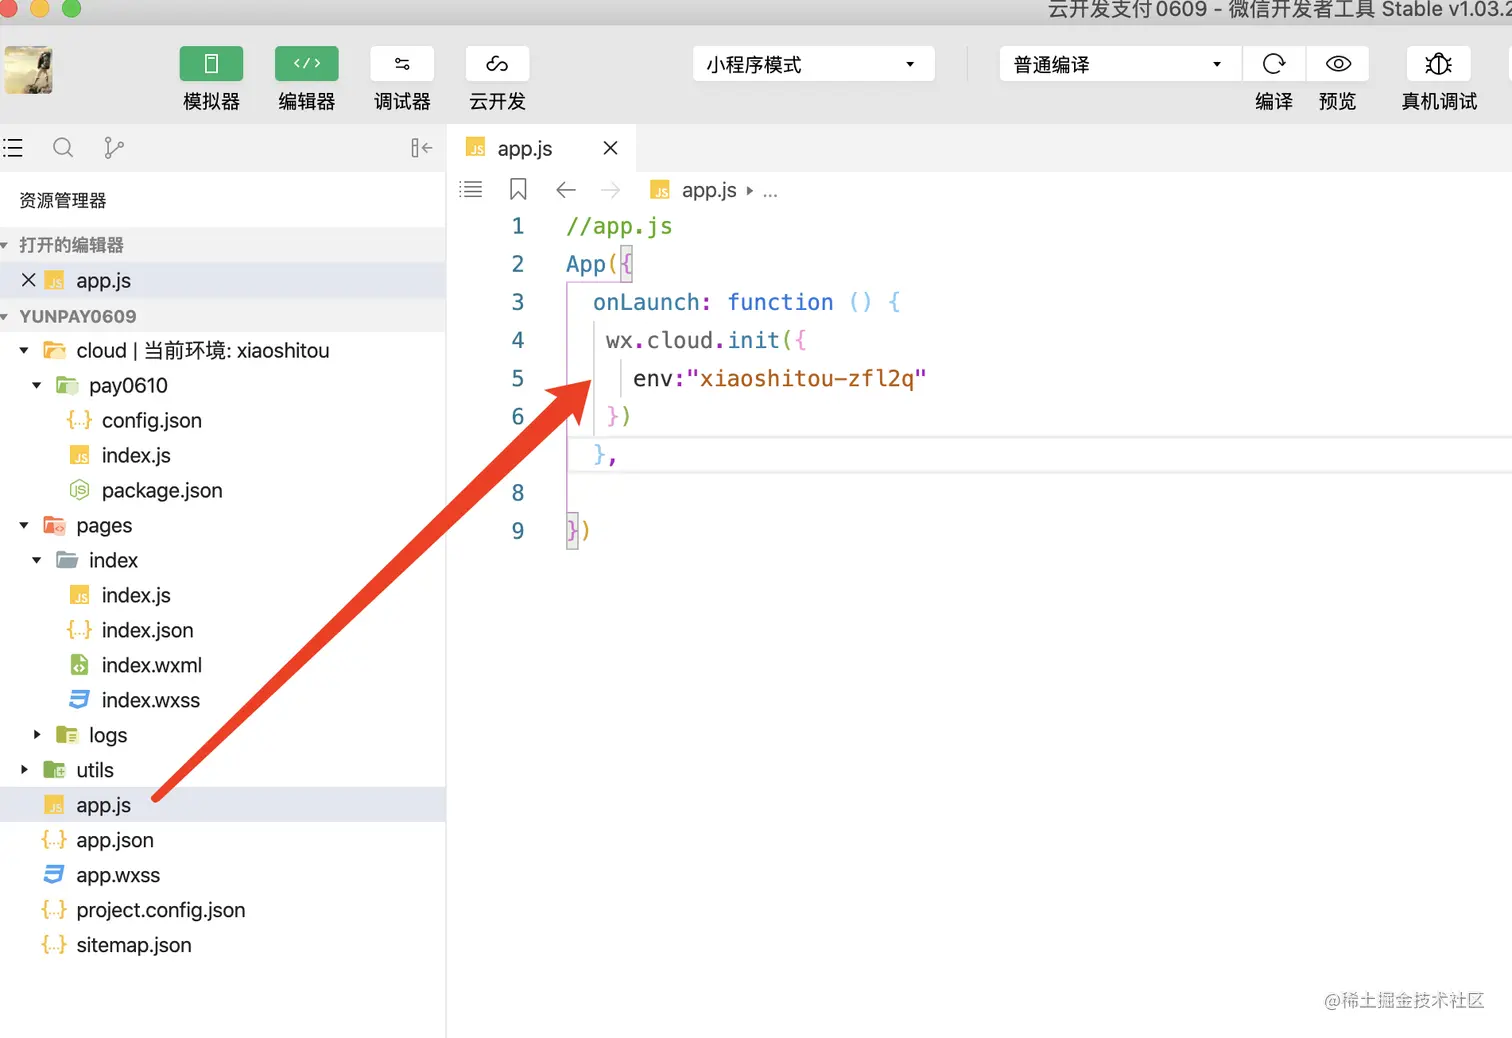The width and height of the screenshot is (1512, 1038).
Task: Click the wx.cloud.init code on line 4
Action: [x=692, y=340]
